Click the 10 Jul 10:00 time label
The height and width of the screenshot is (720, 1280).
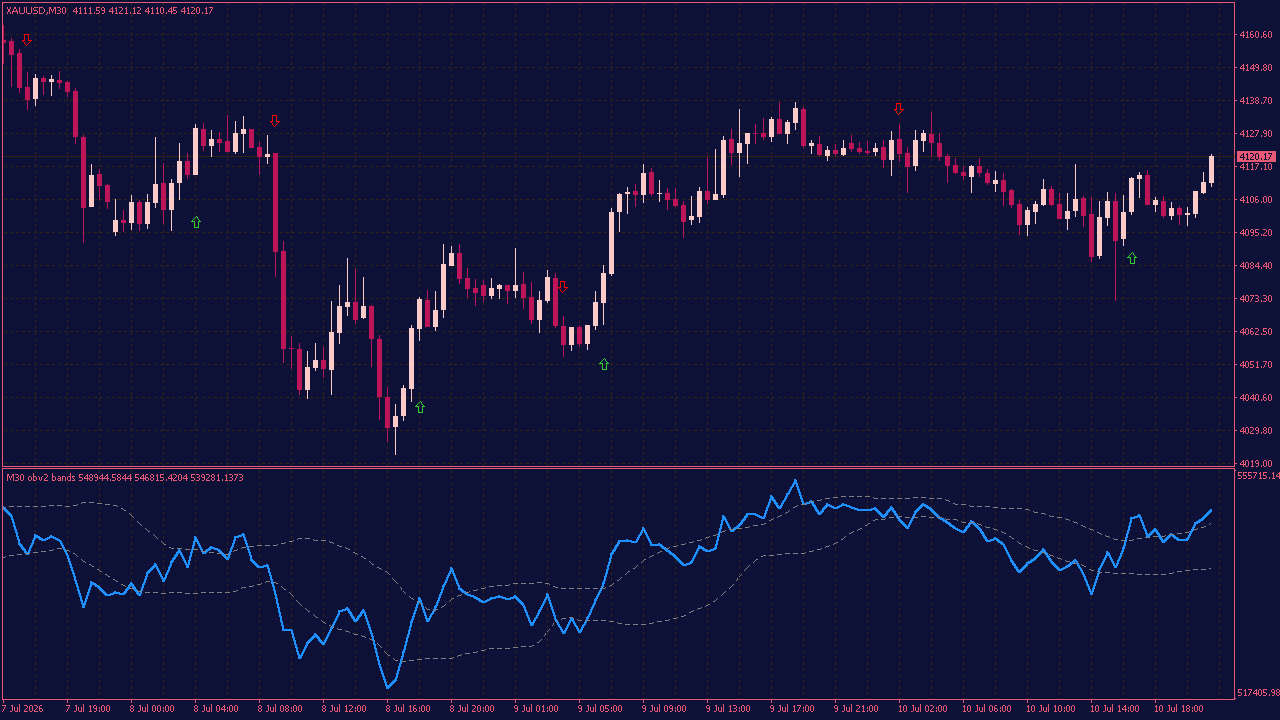tap(1051, 709)
